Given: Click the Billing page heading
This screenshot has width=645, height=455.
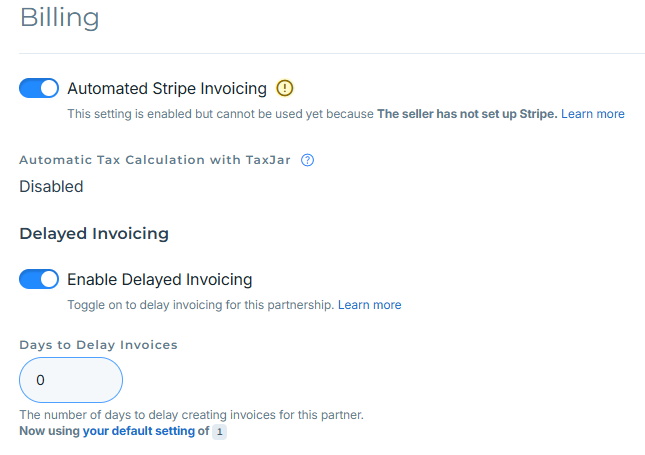Looking at the screenshot, I should [59, 18].
